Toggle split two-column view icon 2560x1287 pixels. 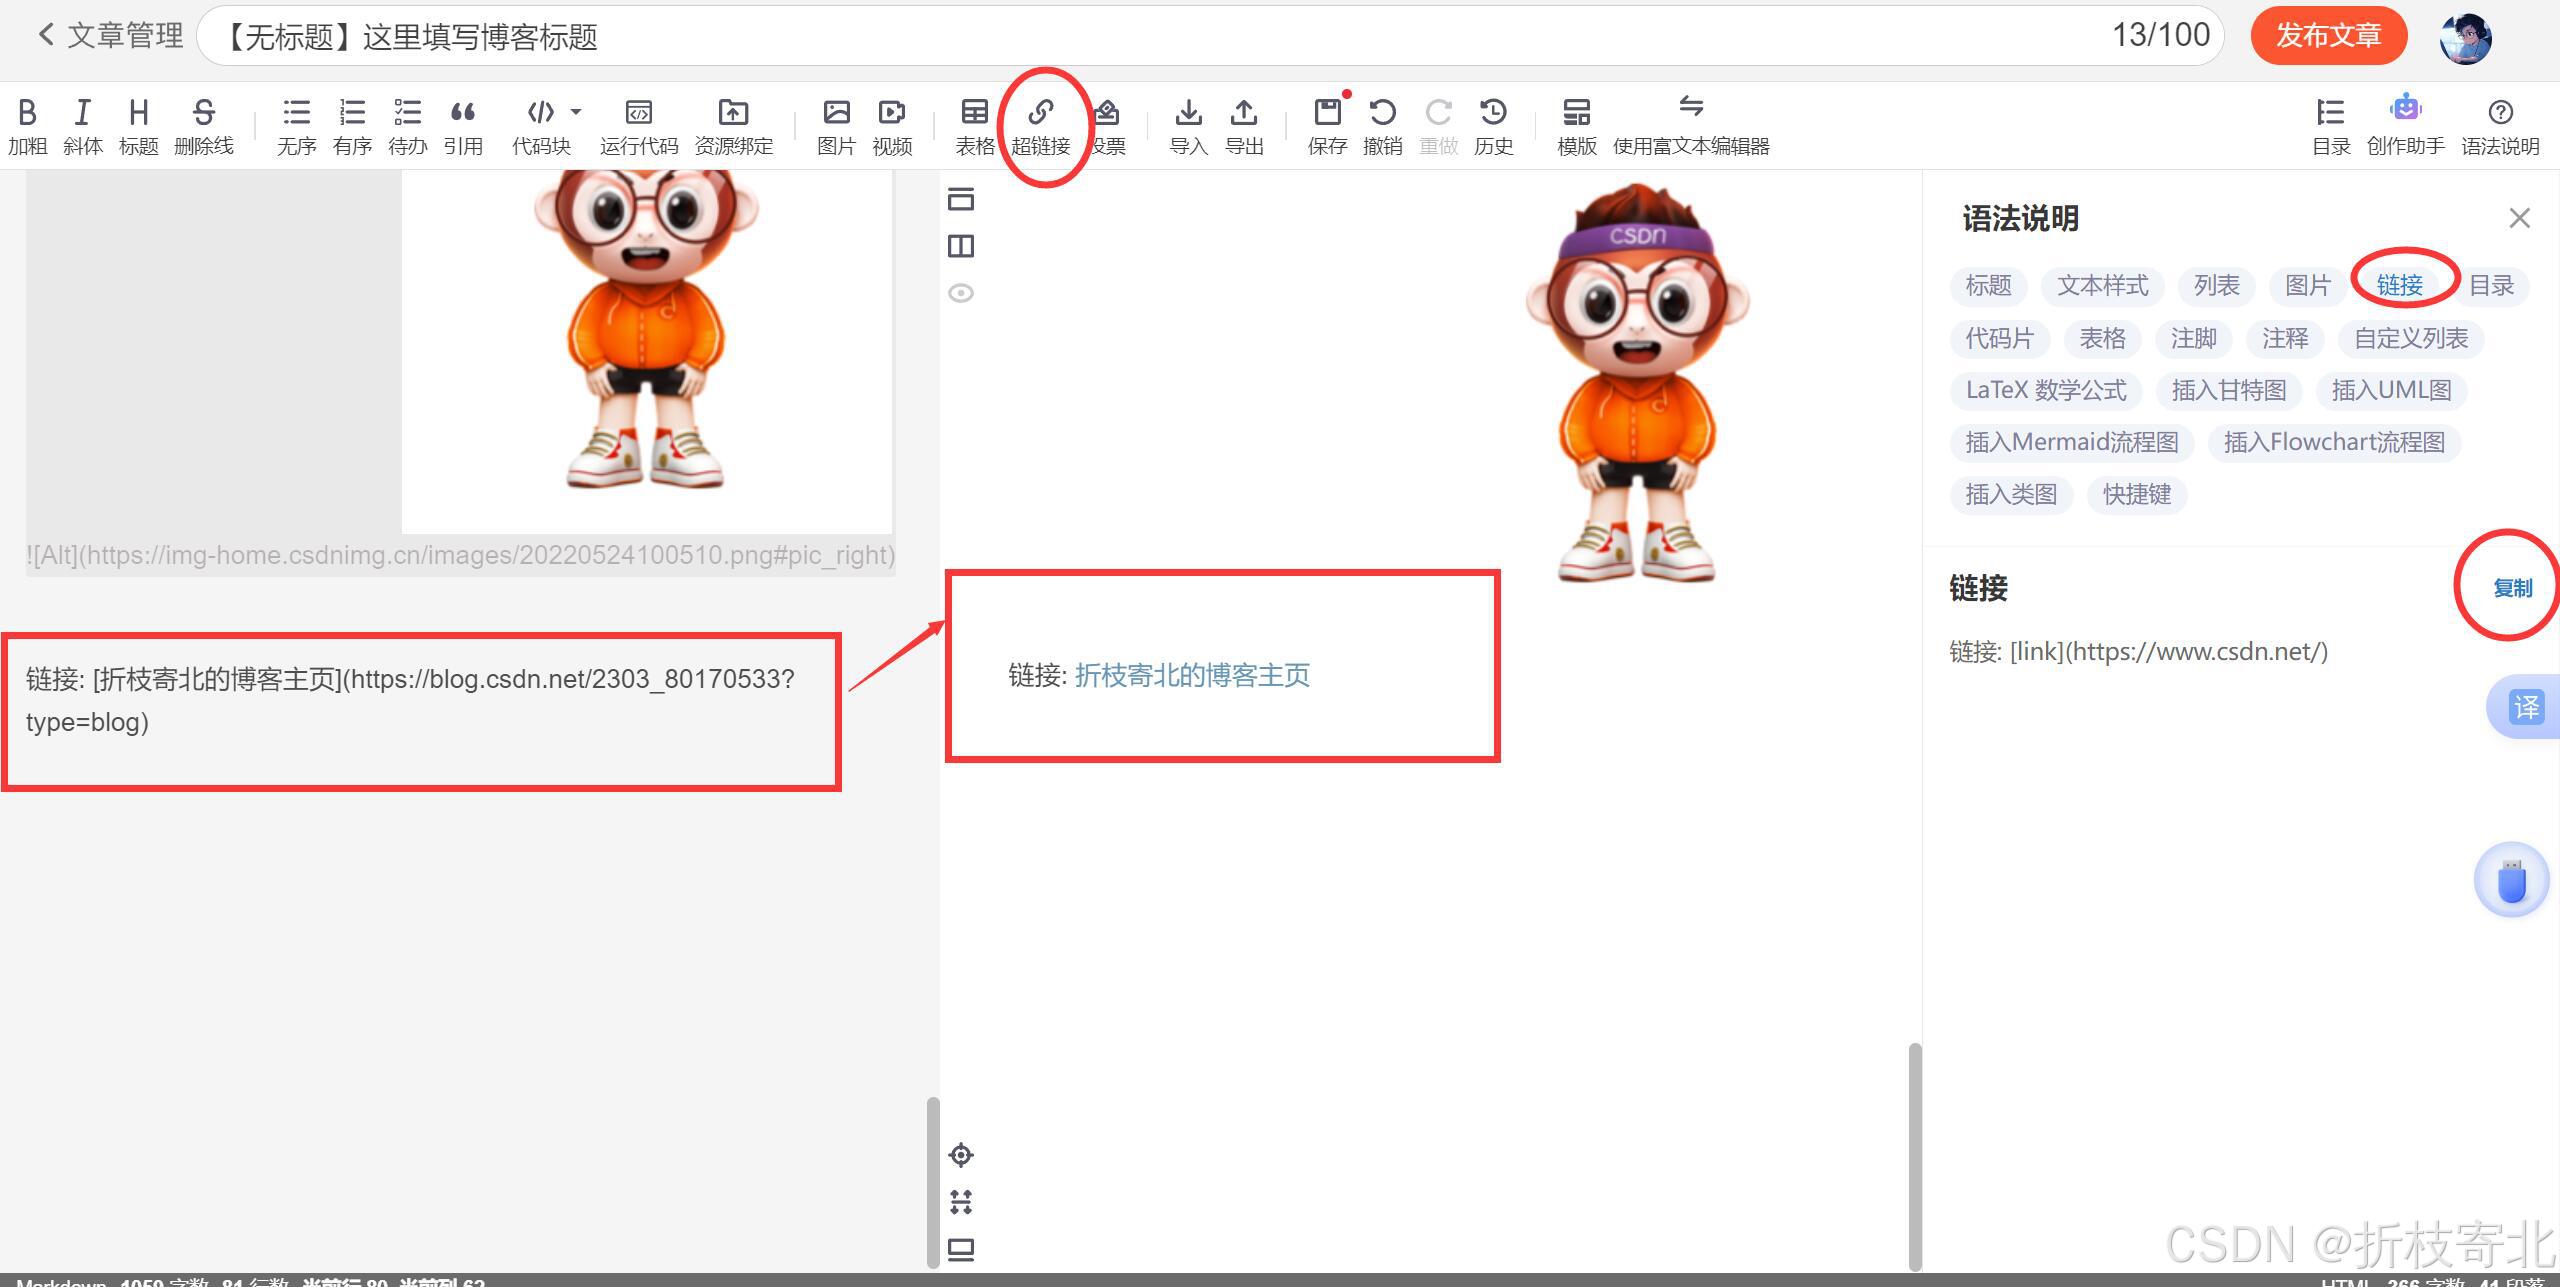point(961,246)
